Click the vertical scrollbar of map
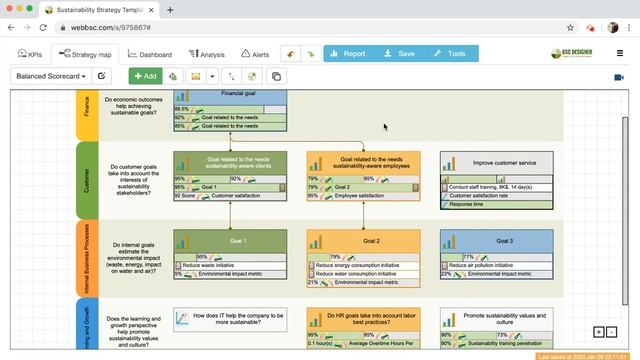Viewport: 640px width, 360px height. [625, 210]
